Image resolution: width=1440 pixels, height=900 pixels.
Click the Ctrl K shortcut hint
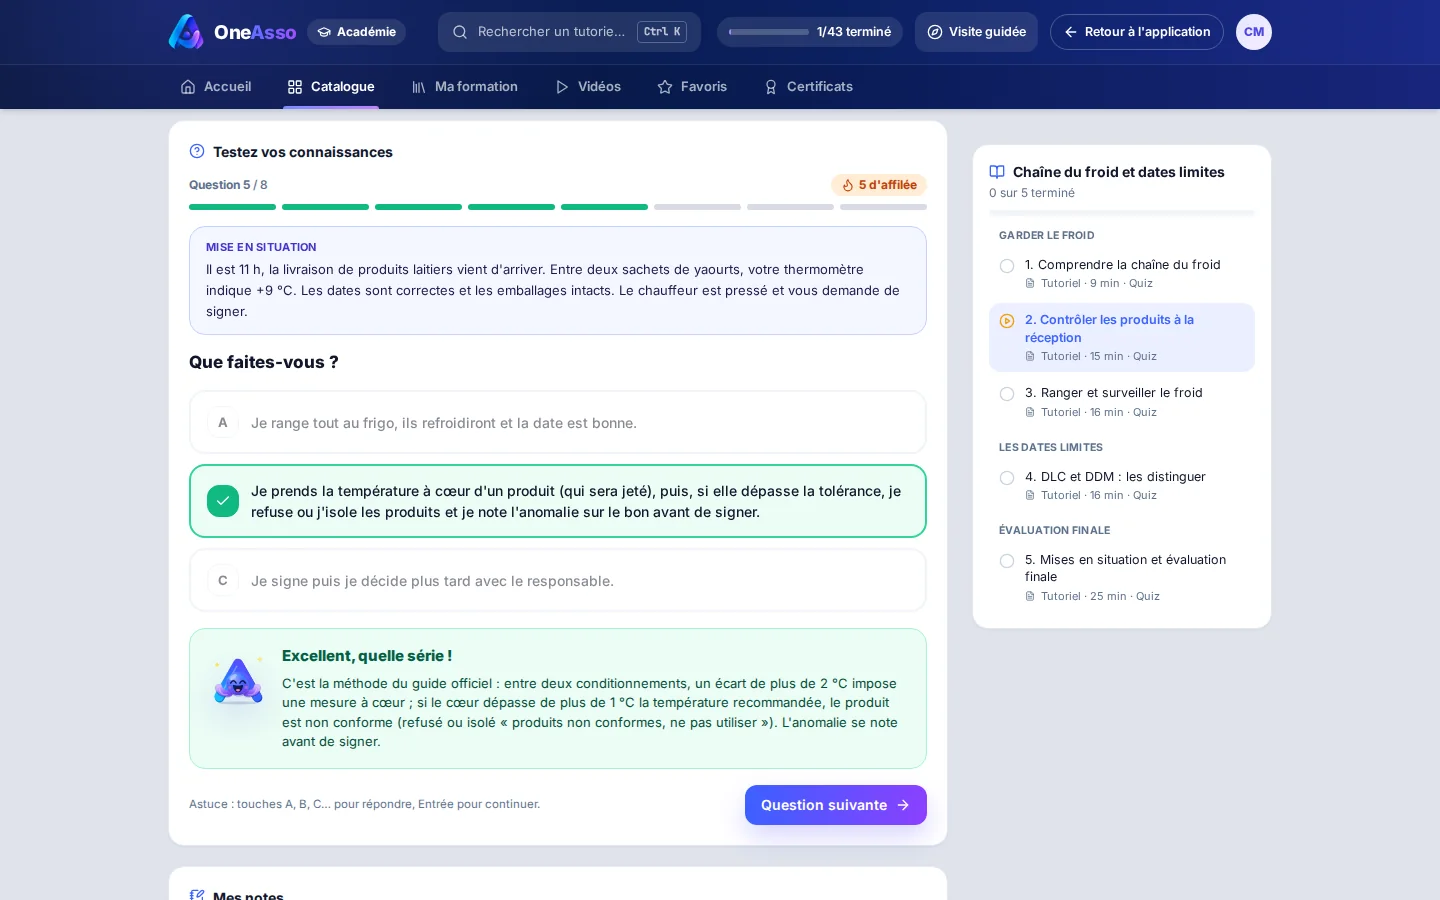662,32
